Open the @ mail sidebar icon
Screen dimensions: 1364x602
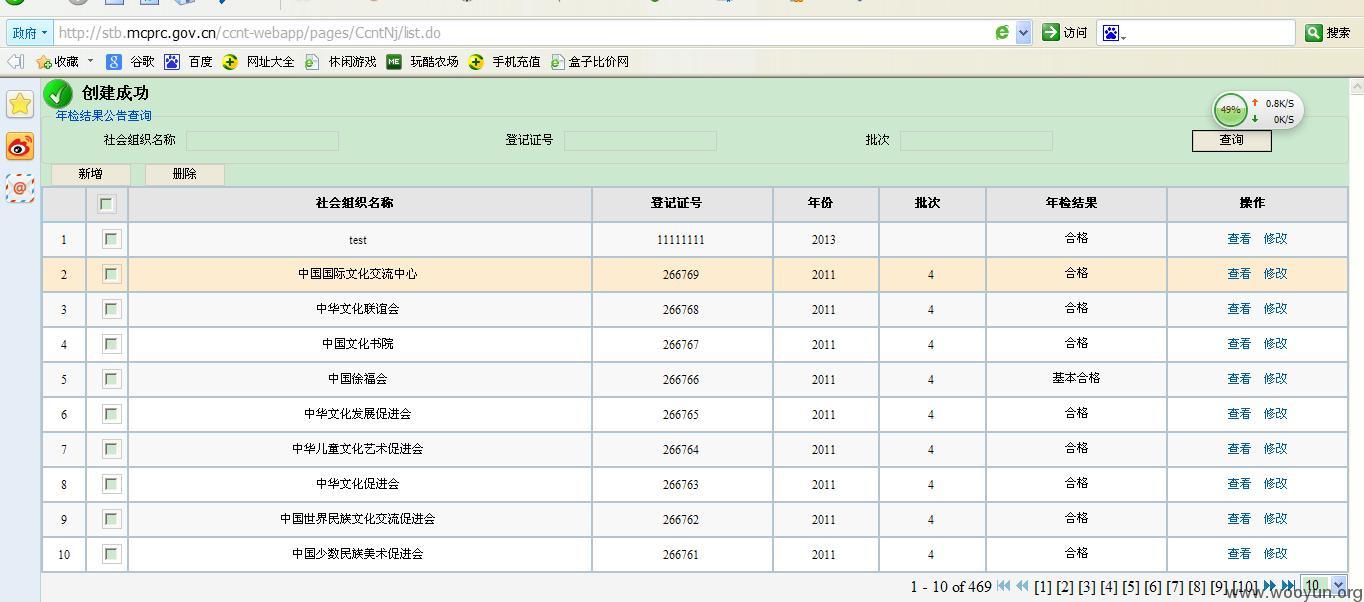[x=20, y=188]
